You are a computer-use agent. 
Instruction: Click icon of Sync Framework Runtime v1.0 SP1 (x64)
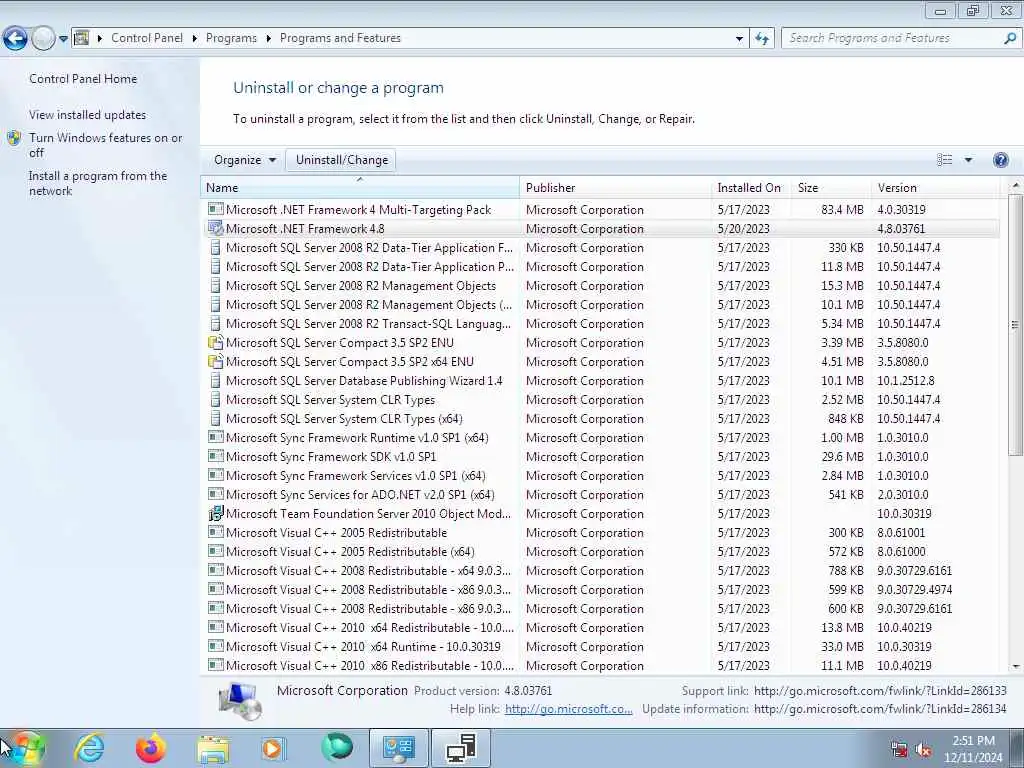pos(216,437)
